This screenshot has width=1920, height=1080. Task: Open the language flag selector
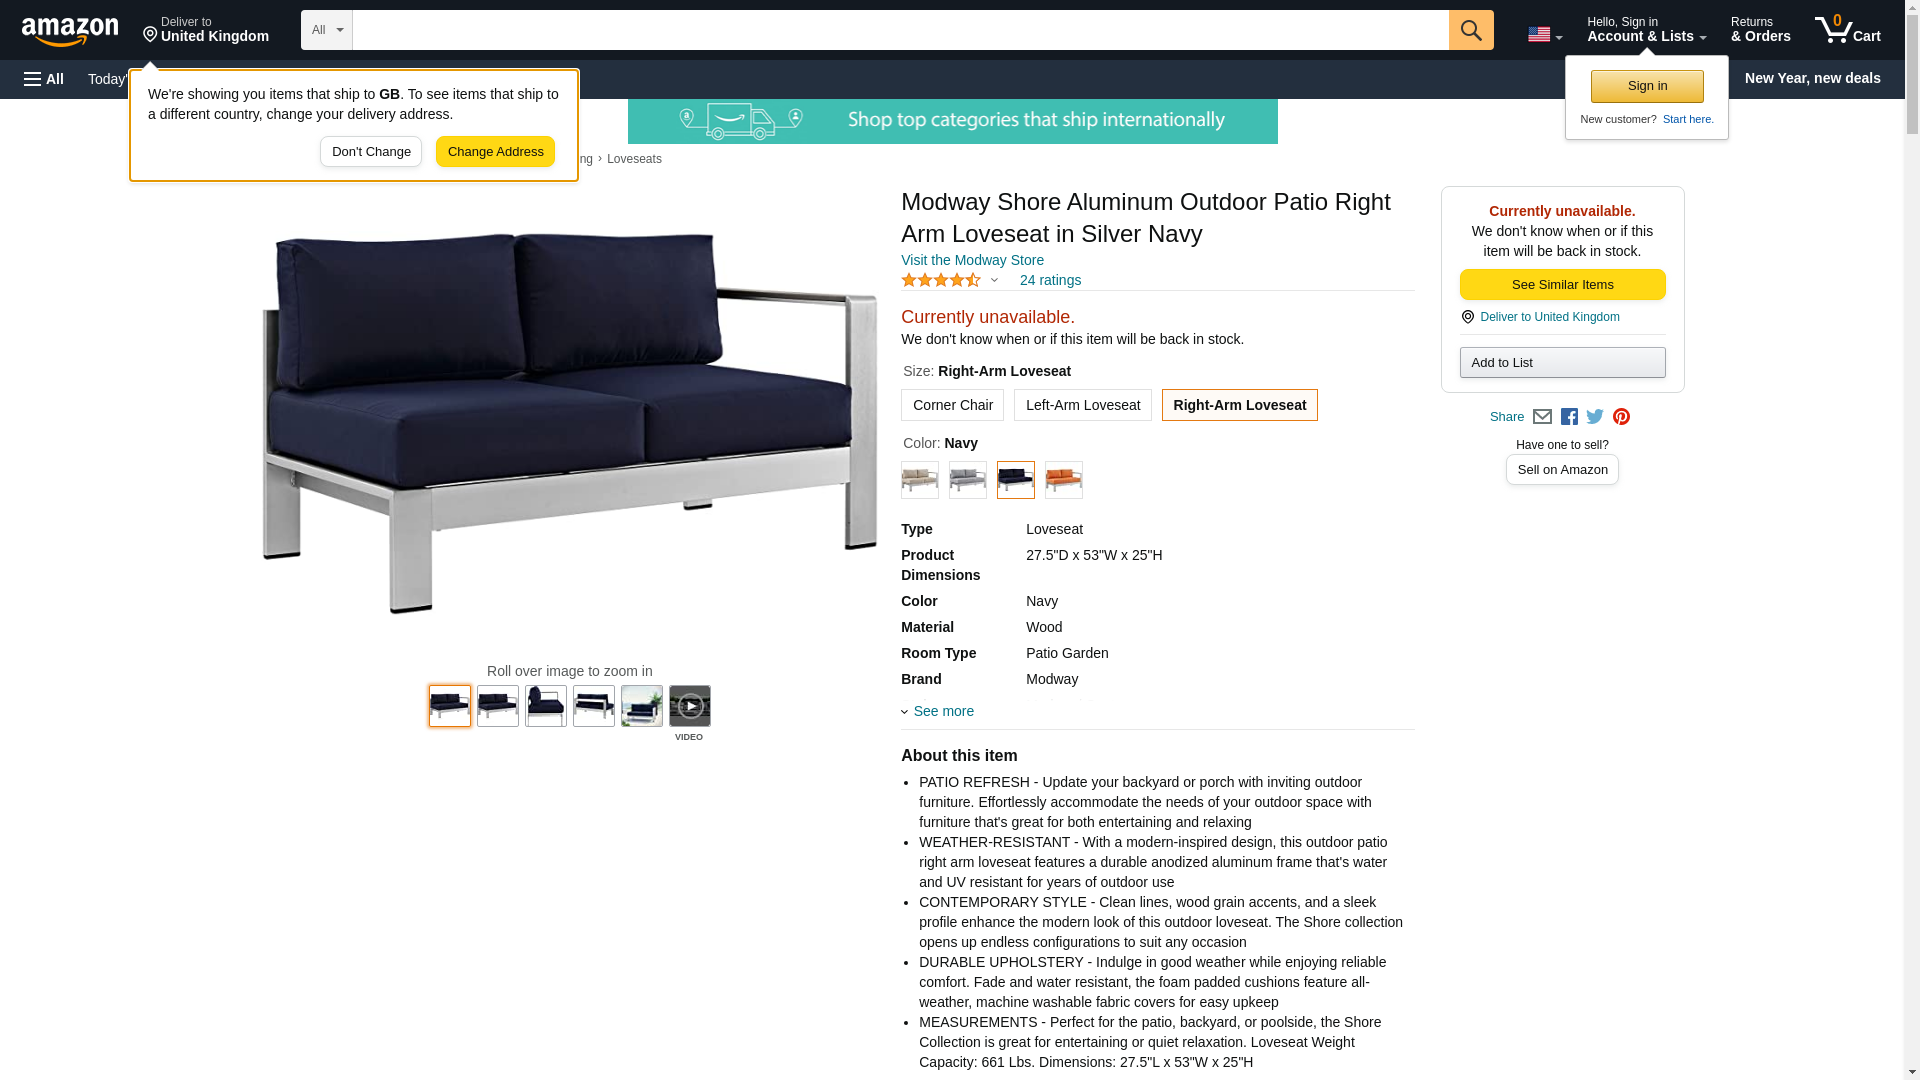click(1544, 34)
